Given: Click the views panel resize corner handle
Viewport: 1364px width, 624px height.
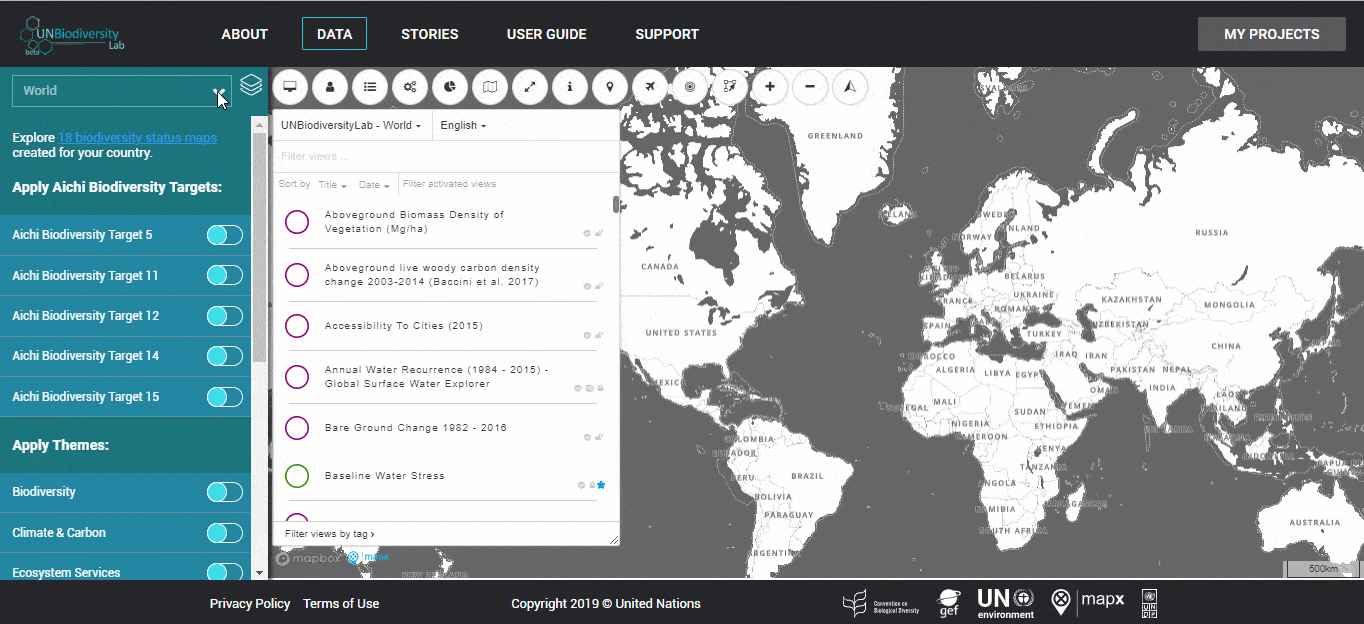Looking at the screenshot, I should coord(614,540).
